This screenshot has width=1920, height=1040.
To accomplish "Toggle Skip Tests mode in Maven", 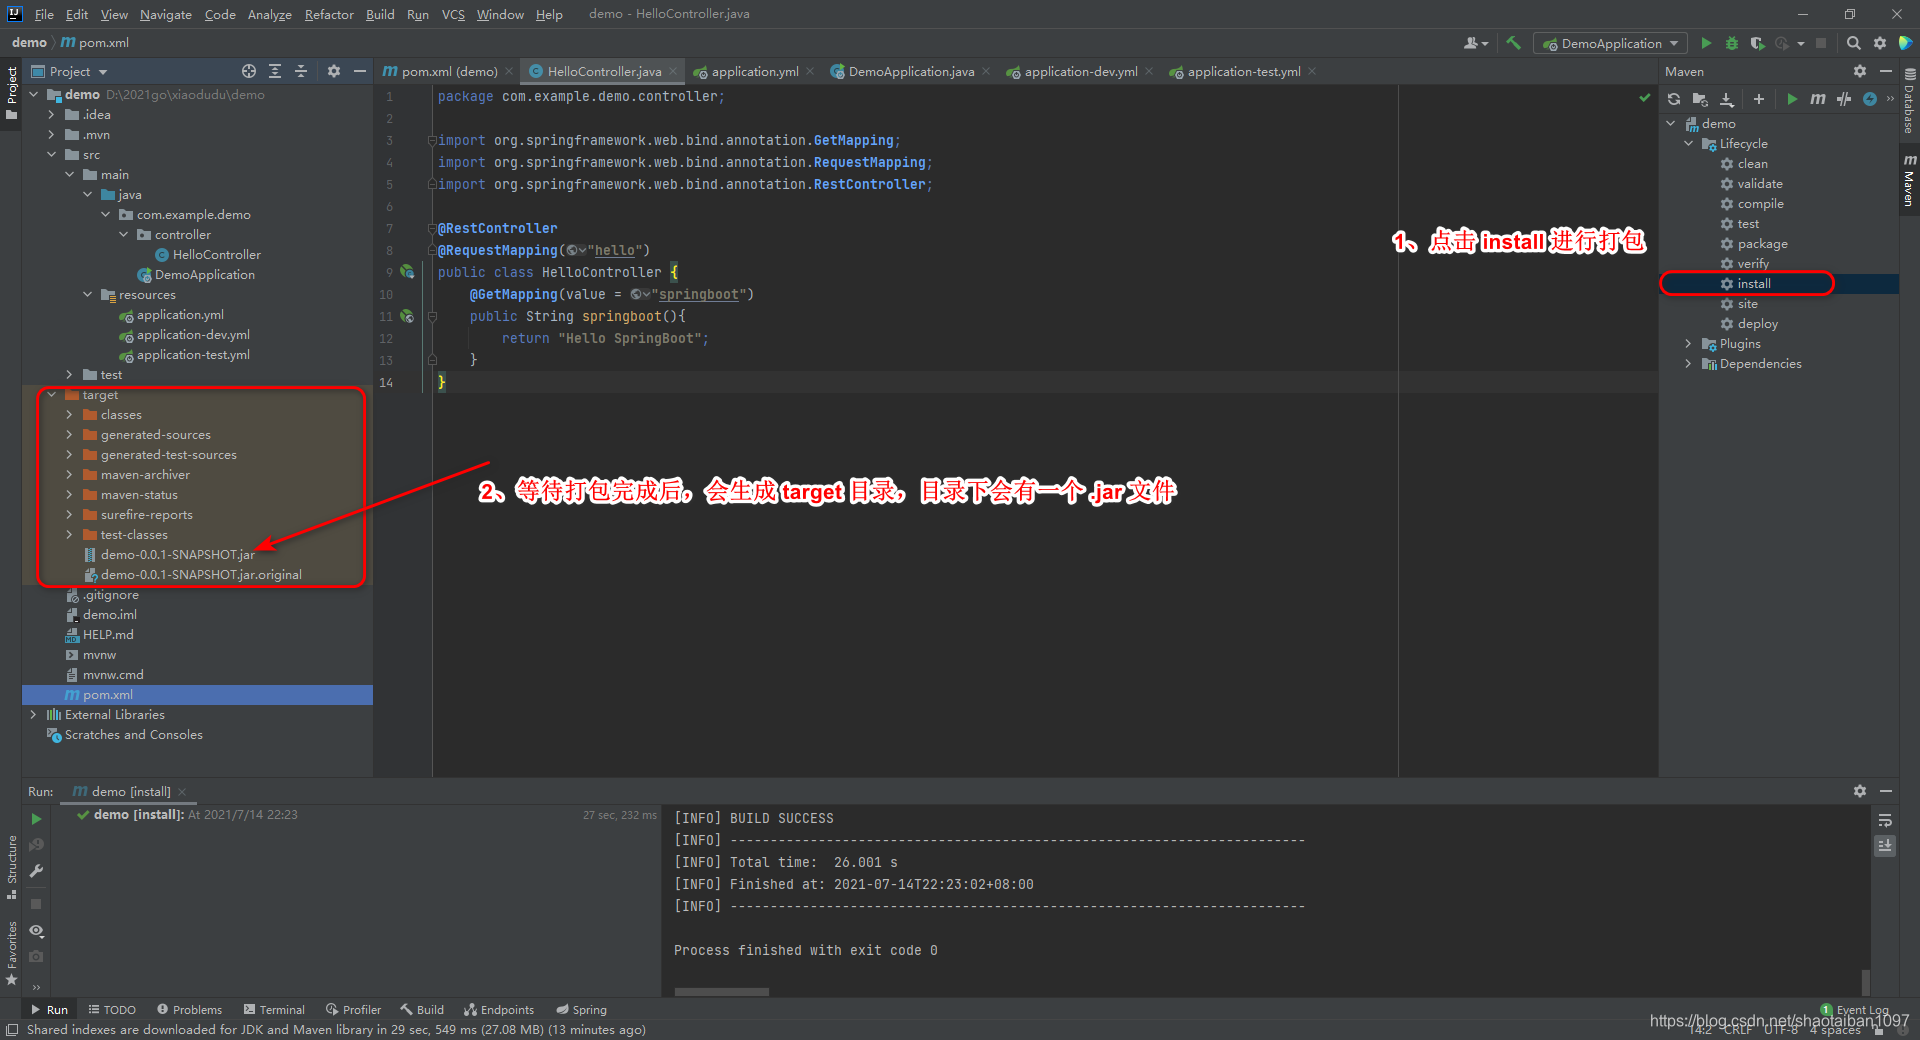I will 1869,99.
